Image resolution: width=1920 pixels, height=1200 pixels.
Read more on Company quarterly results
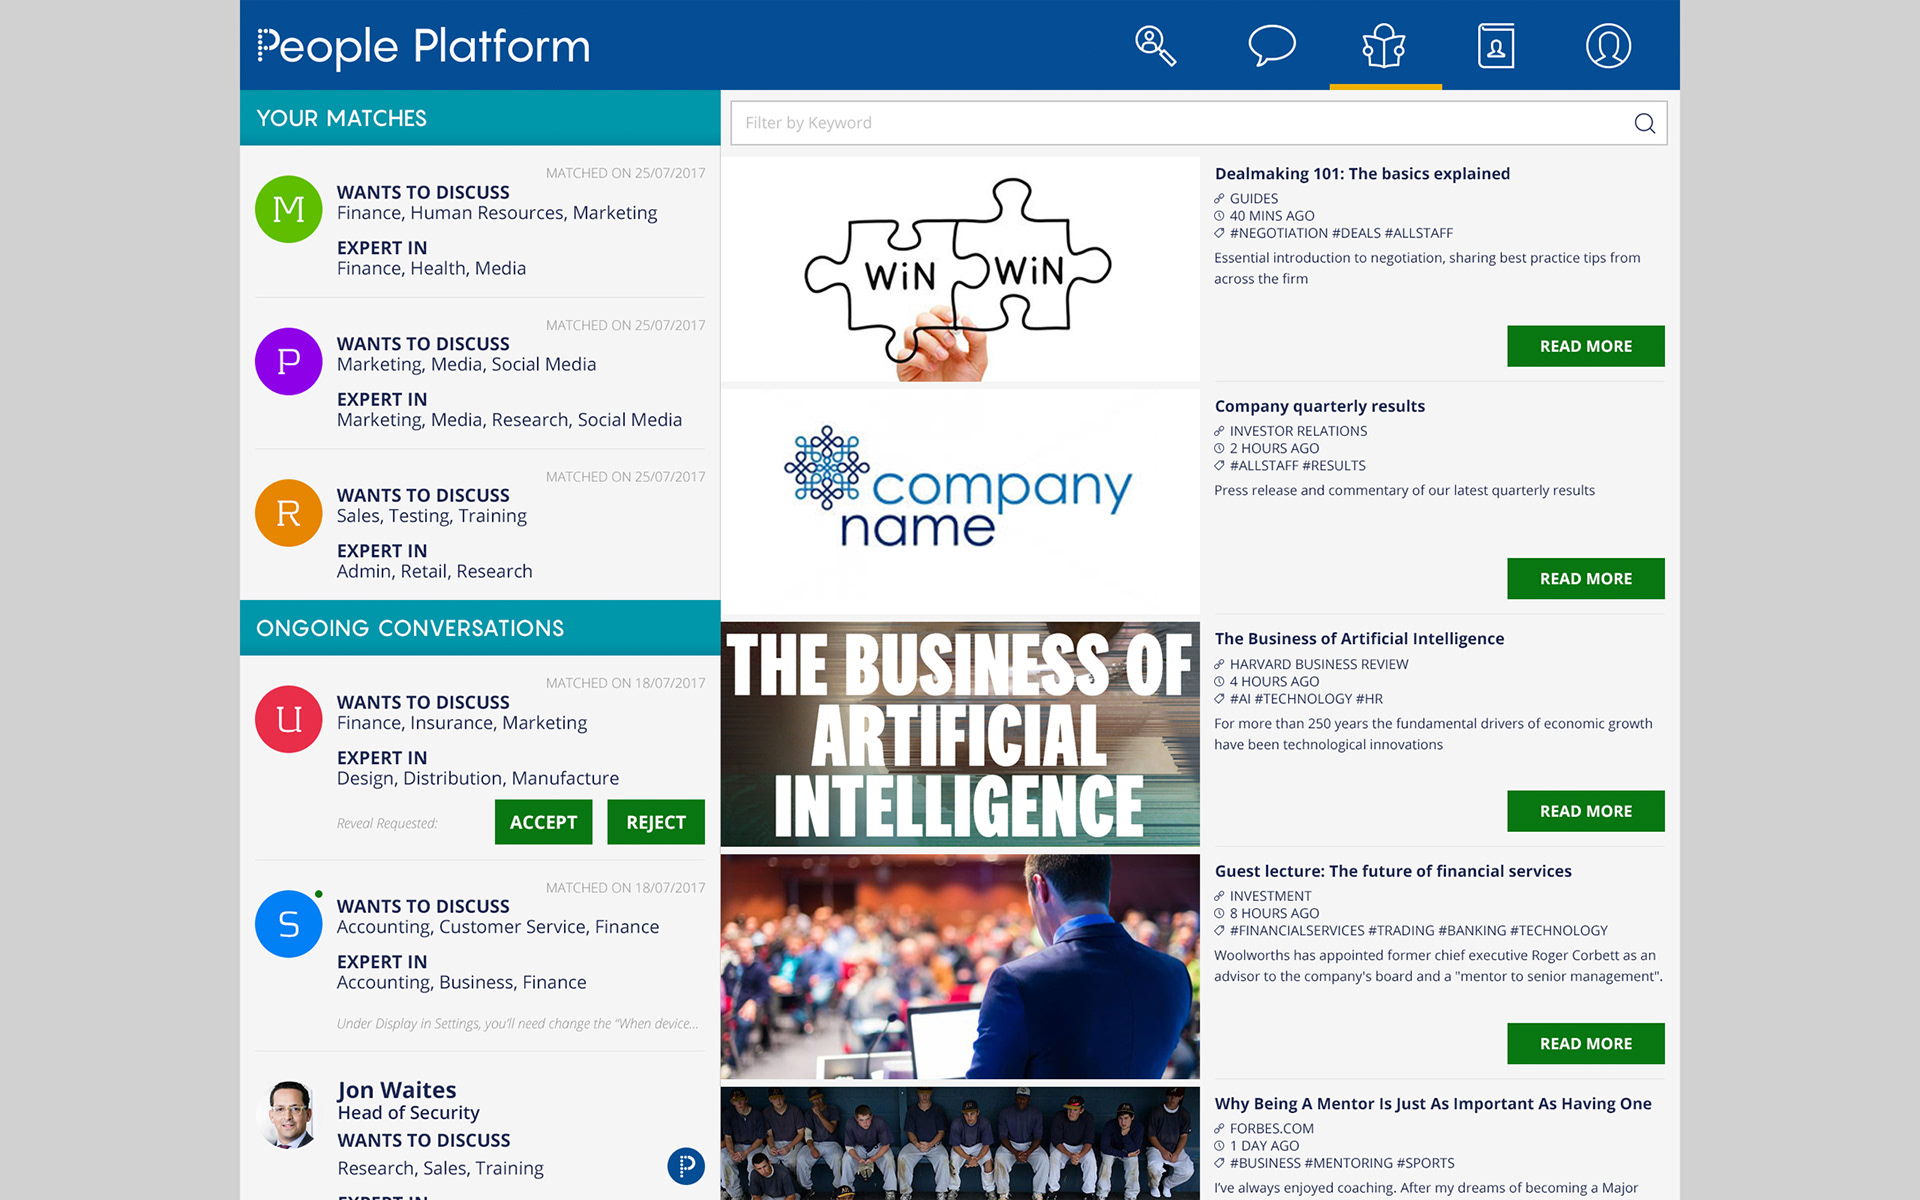(x=1585, y=579)
